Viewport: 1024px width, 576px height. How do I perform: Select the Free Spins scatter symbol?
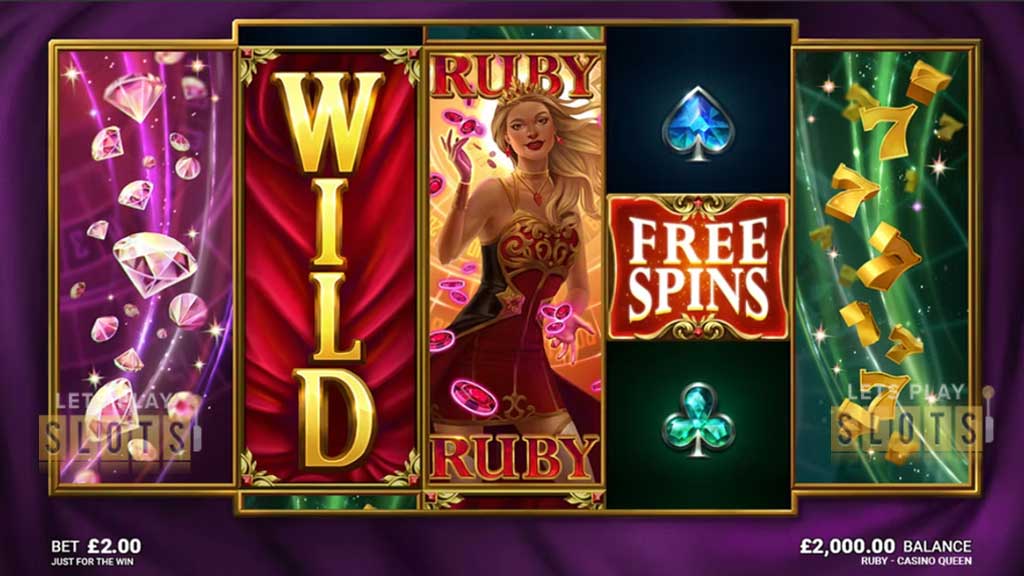click(x=698, y=267)
